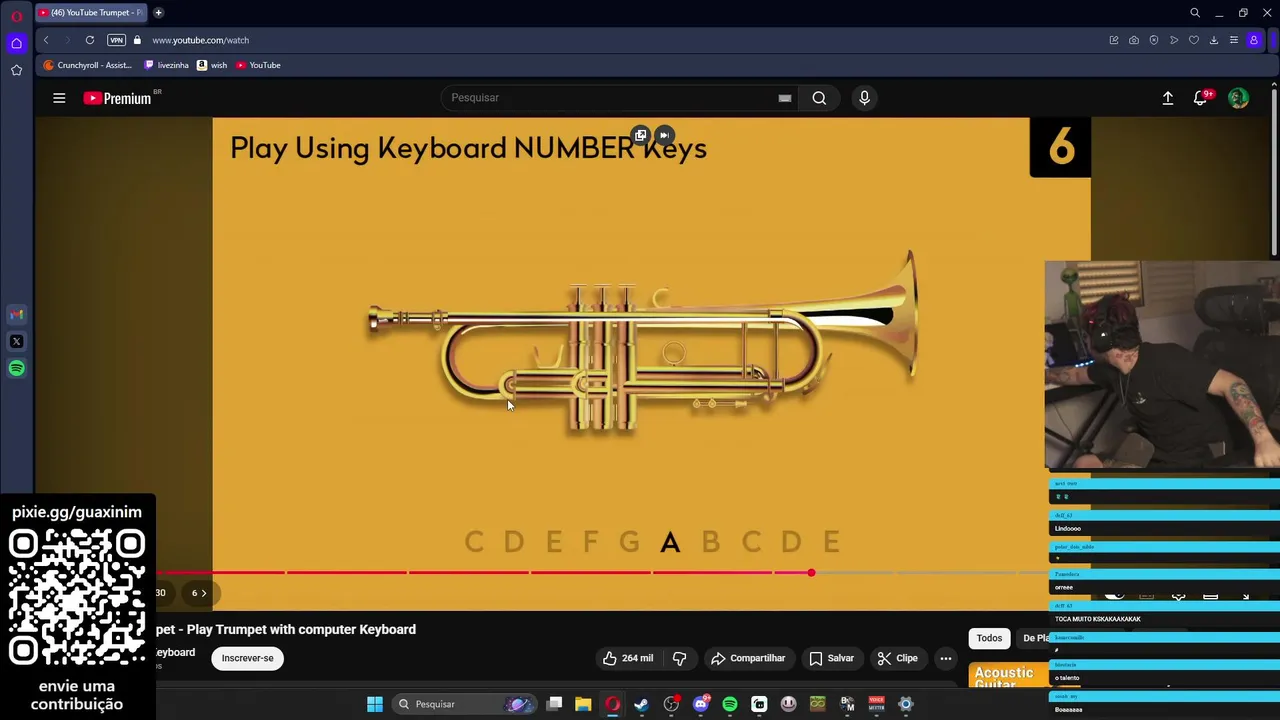The image size is (1280, 720).
Task: Start voice search with microphone
Action: pyautogui.click(x=865, y=98)
